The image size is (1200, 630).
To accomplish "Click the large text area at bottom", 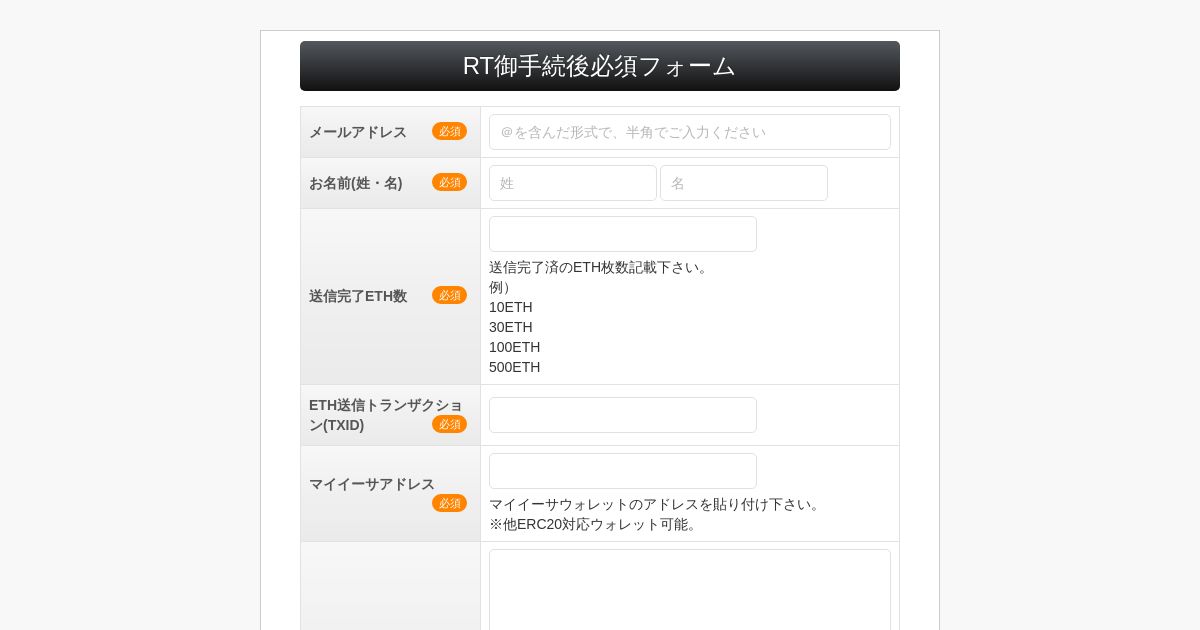I will (690, 590).
